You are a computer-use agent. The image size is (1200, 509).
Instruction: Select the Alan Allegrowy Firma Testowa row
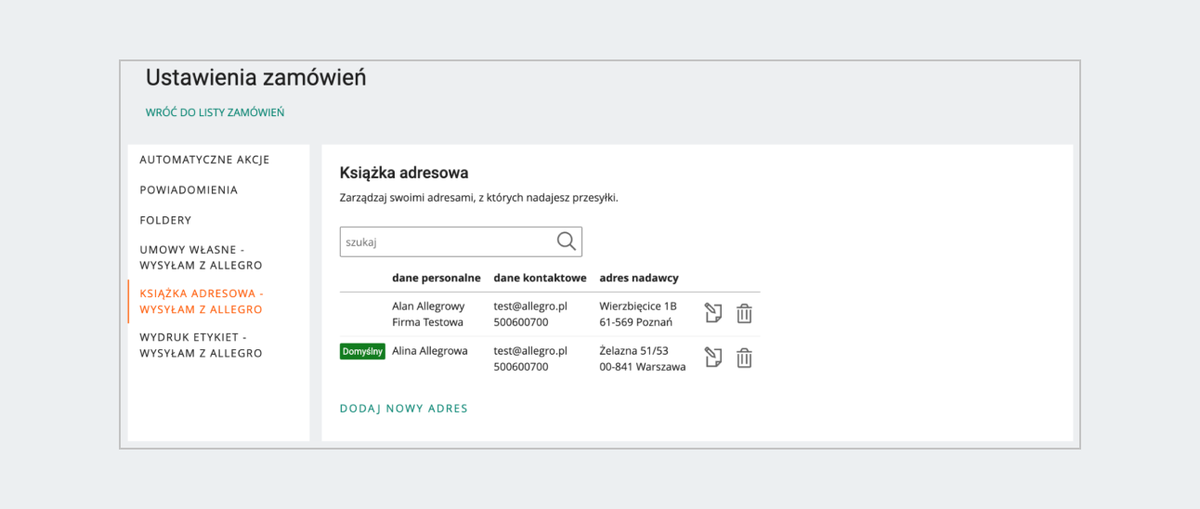pos(550,314)
